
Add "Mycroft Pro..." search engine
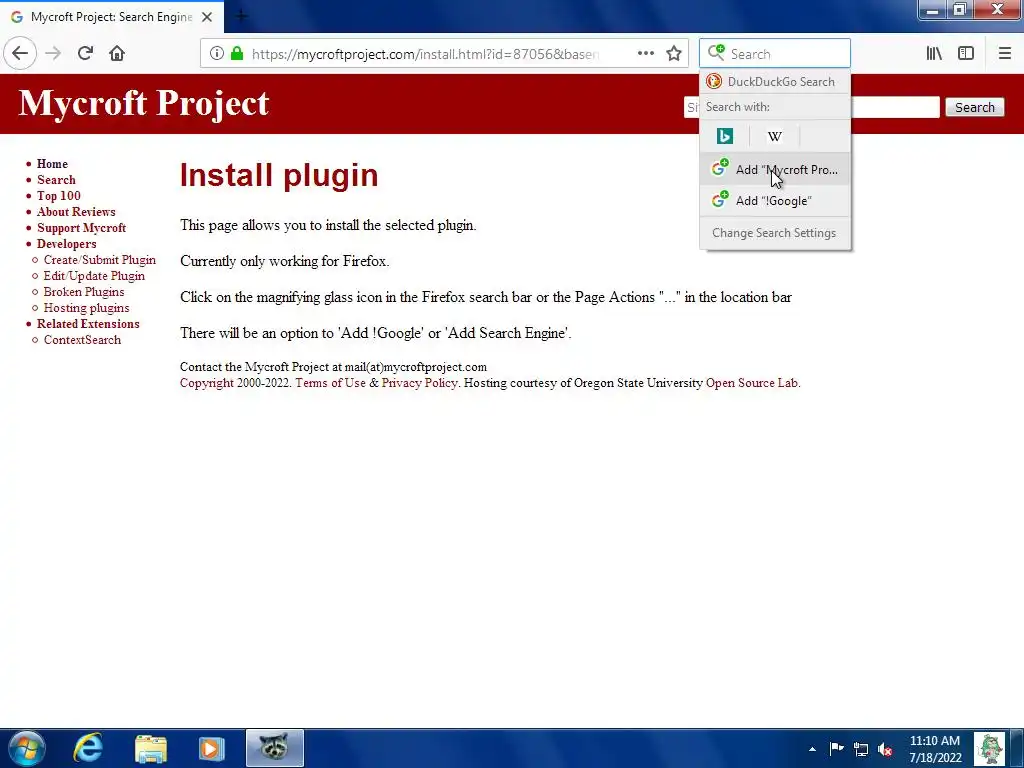775,169
